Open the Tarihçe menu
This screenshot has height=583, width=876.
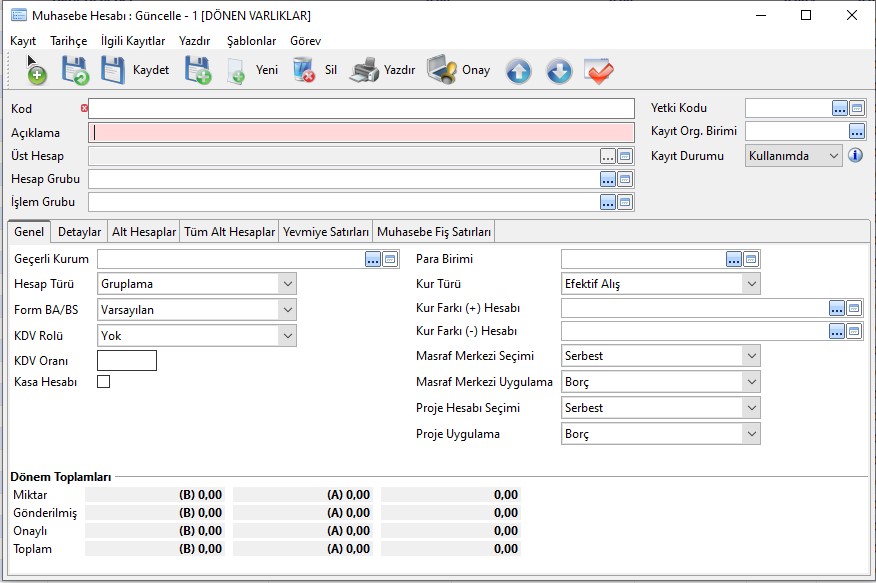pyautogui.click(x=69, y=41)
